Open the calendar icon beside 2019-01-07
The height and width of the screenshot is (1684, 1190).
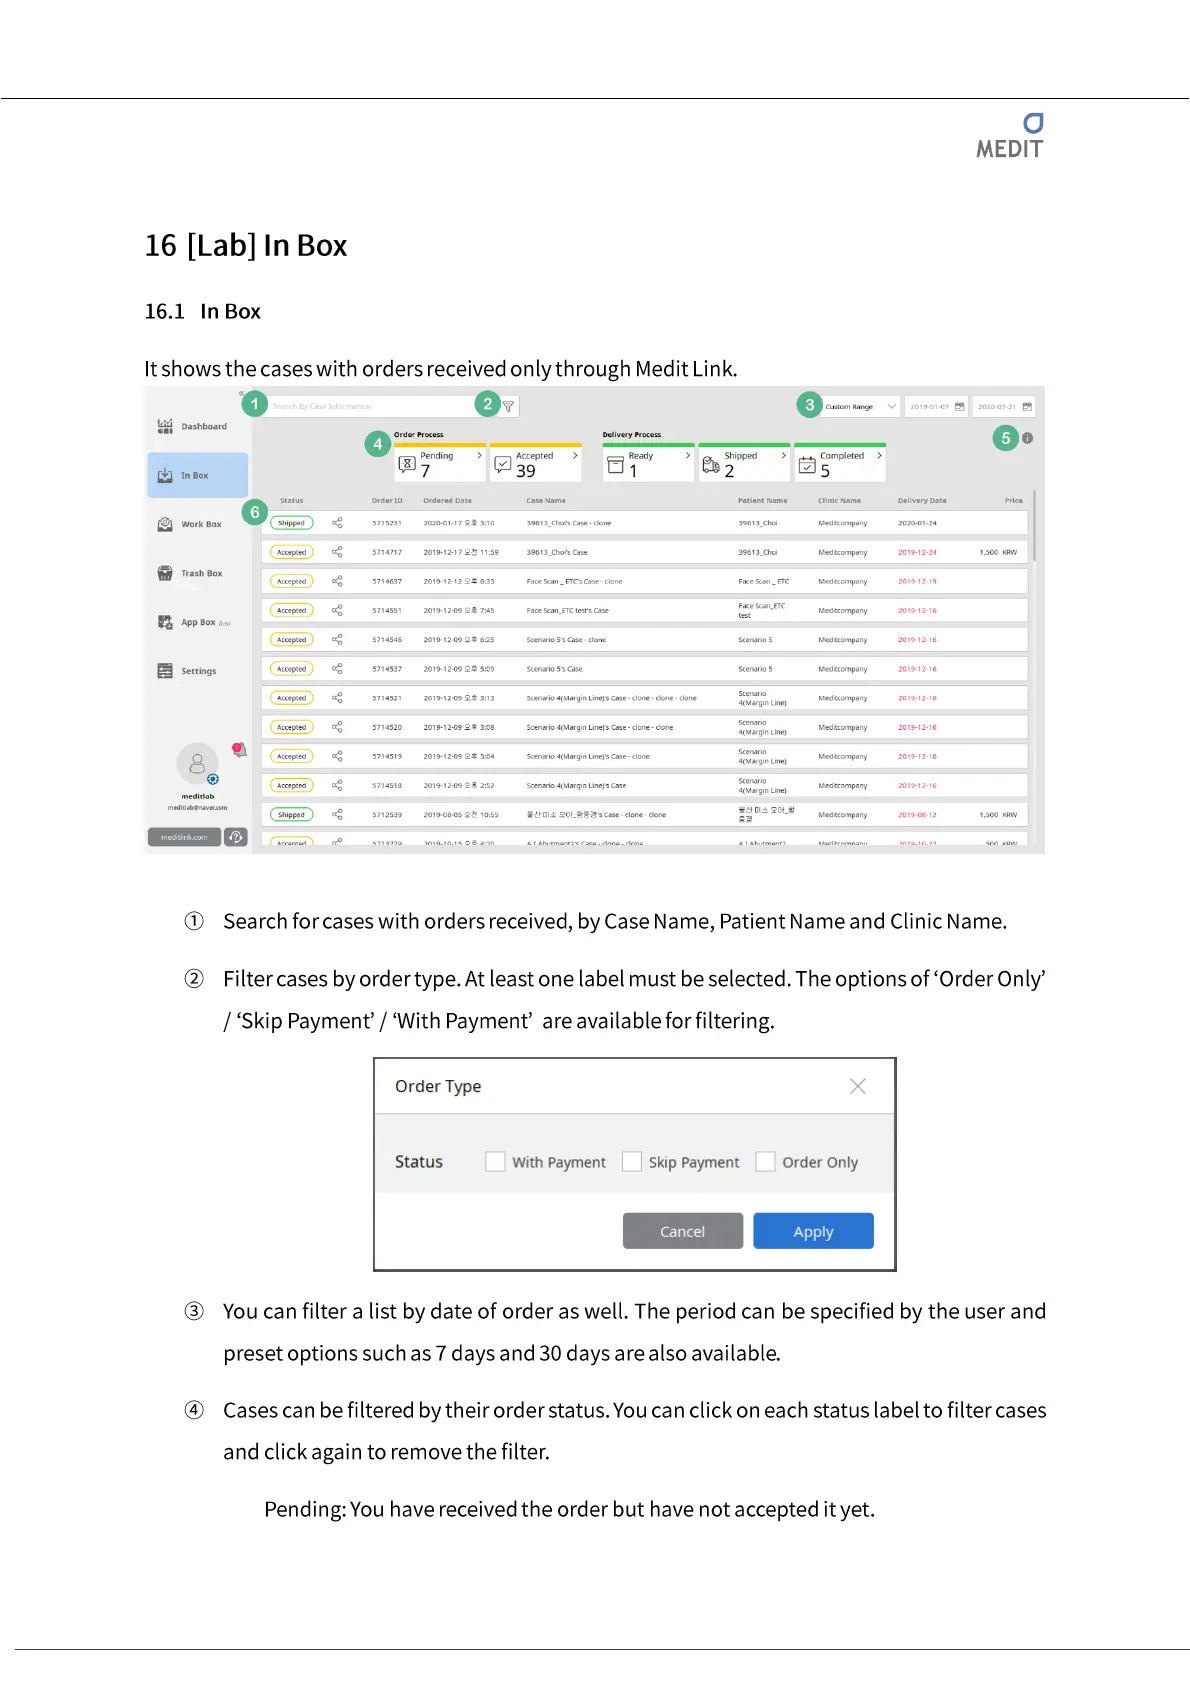point(960,407)
